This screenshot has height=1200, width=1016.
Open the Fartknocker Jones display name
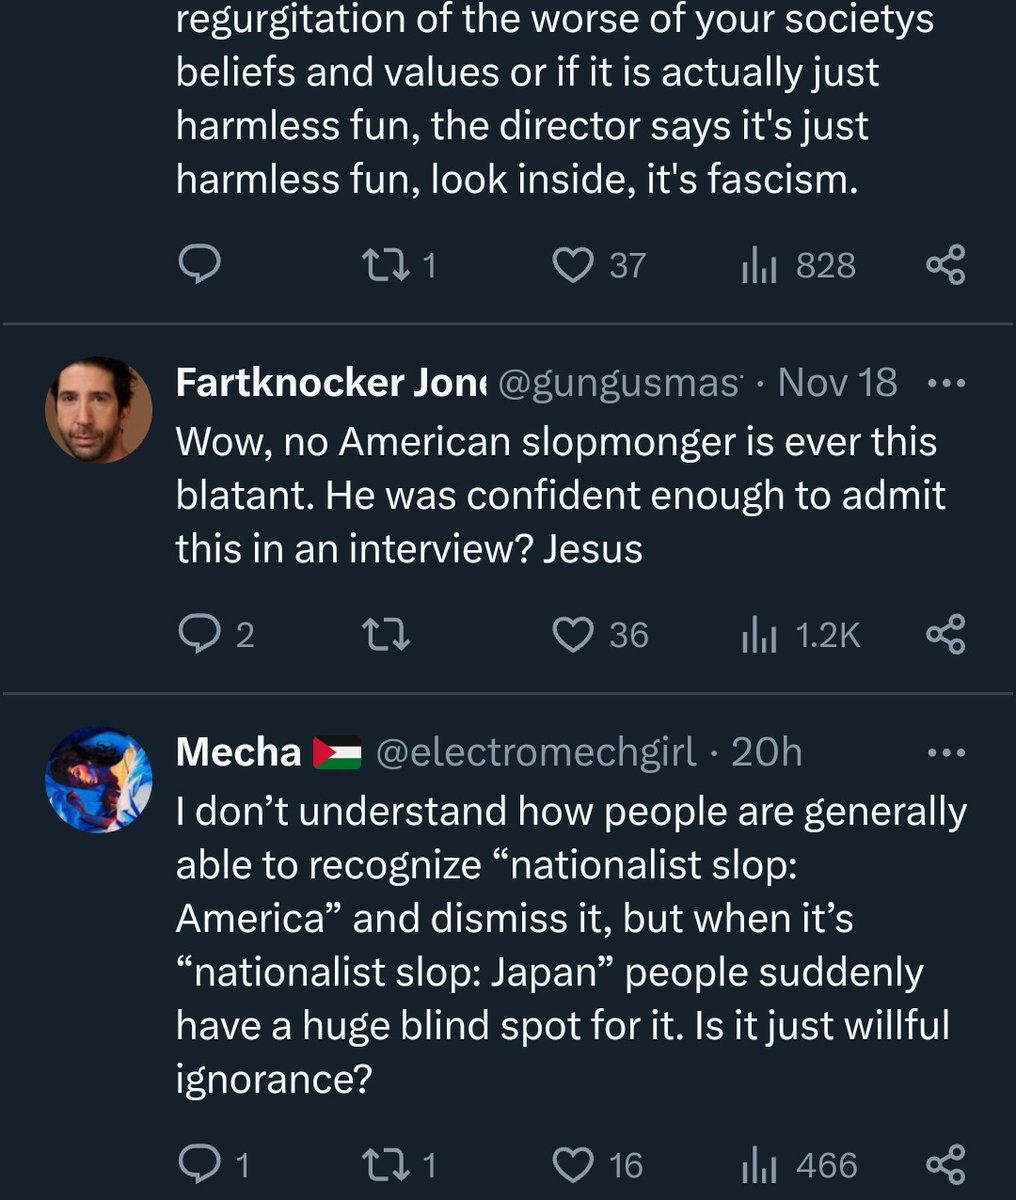pos(330,382)
